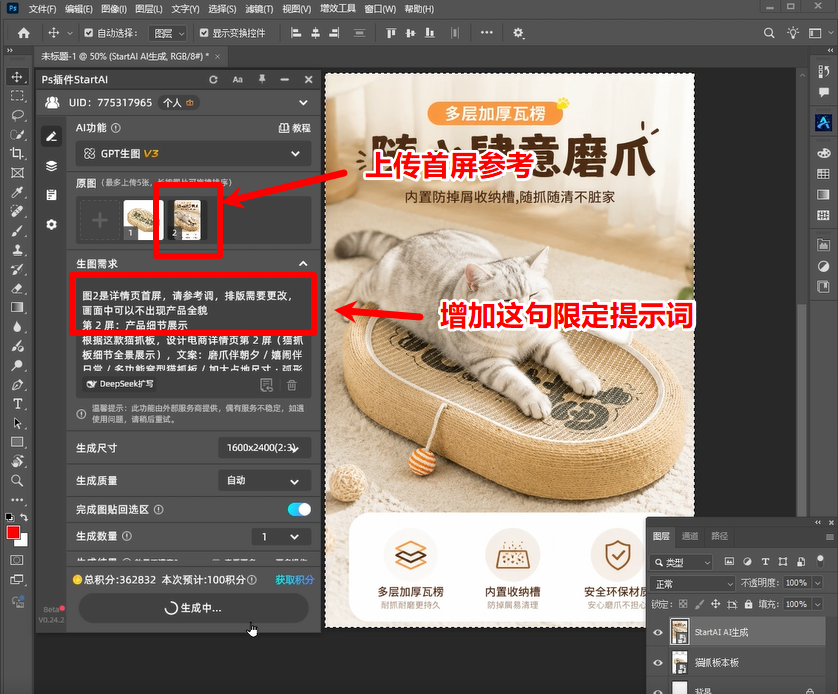Viewport: 838px width, 694px height.
Task: Select the Zoom tool in toolbar
Action: click(17, 480)
